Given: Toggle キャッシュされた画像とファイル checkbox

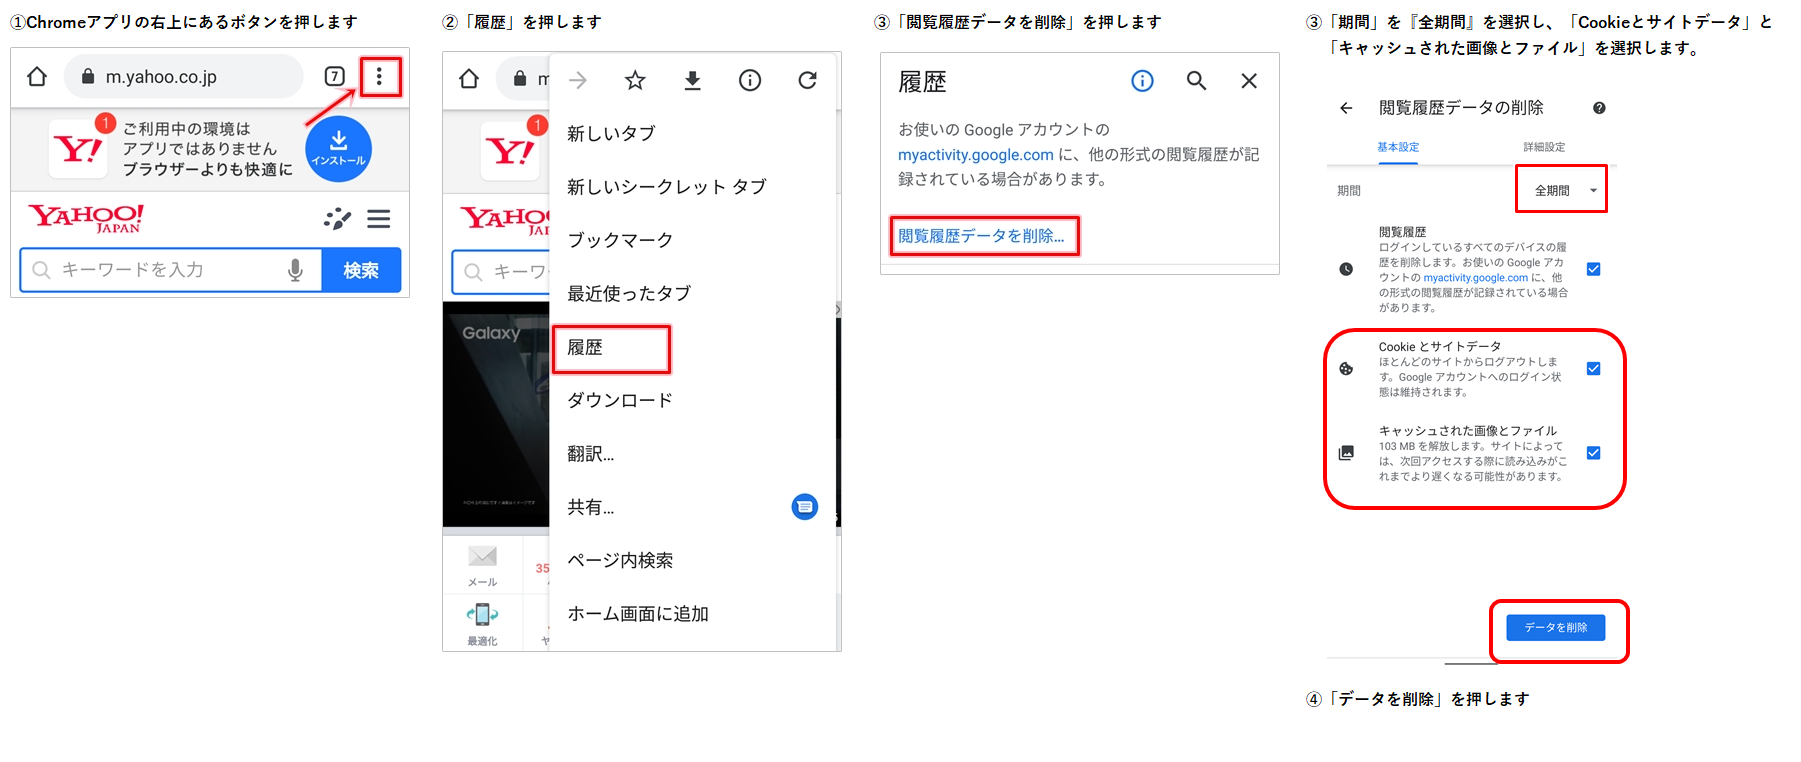Looking at the screenshot, I should tap(1593, 453).
